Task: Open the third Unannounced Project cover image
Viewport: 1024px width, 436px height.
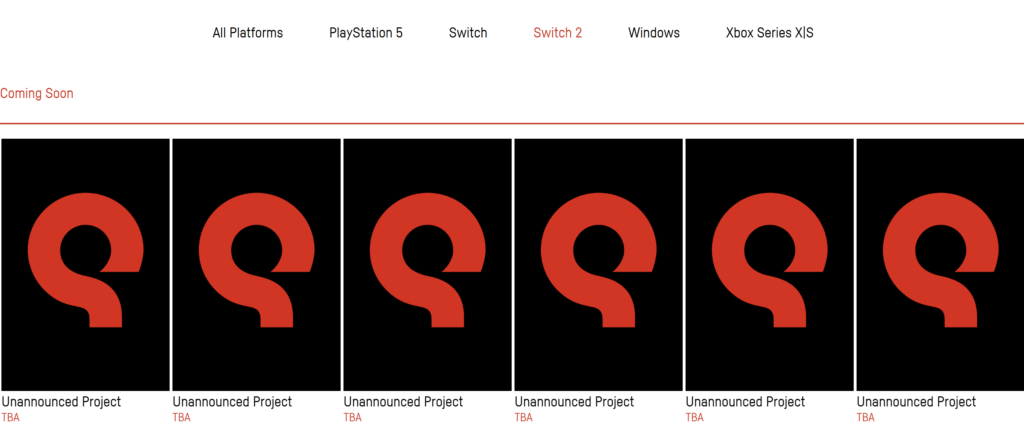Action: (428, 264)
